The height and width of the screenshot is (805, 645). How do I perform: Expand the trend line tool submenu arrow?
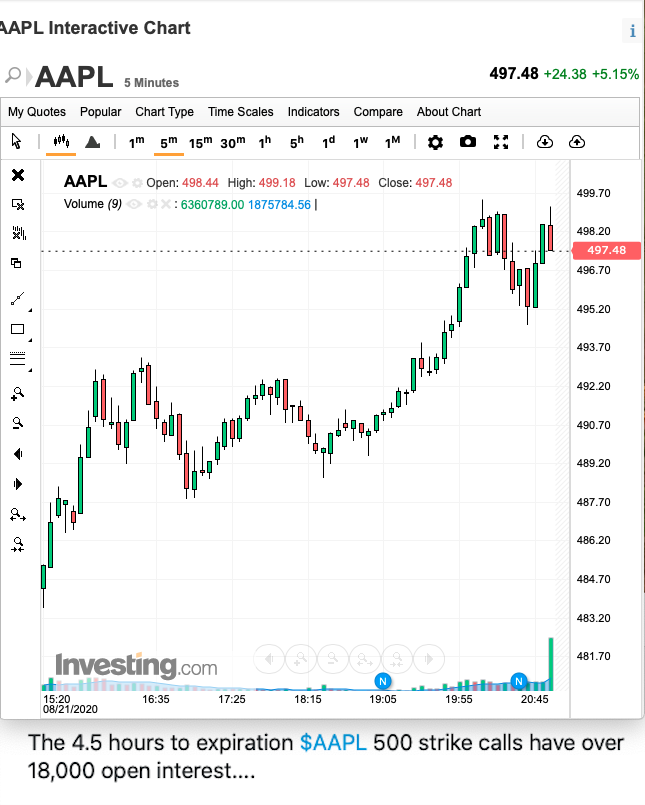[x=30, y=310]
